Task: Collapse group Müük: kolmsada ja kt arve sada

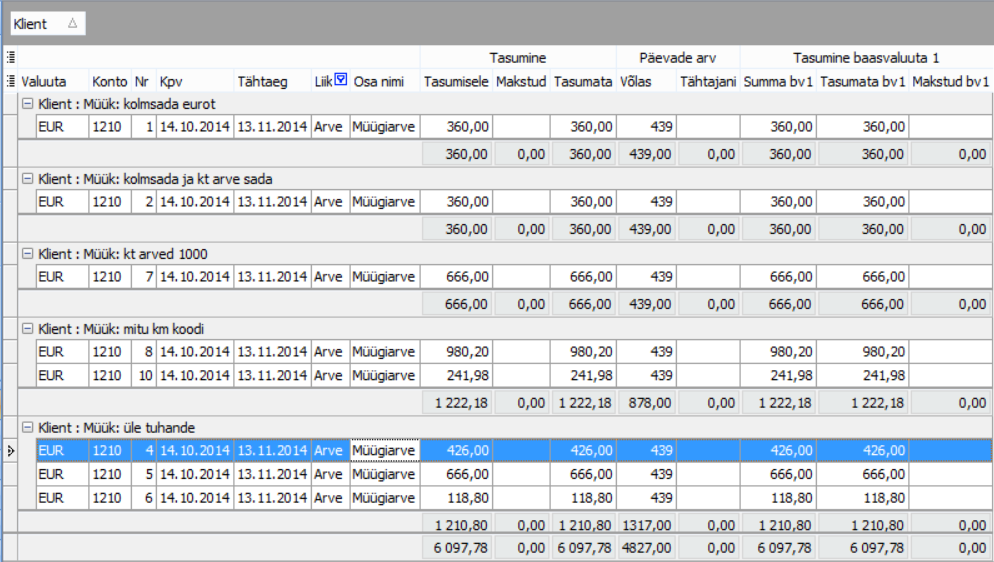Action: point(27,179)
